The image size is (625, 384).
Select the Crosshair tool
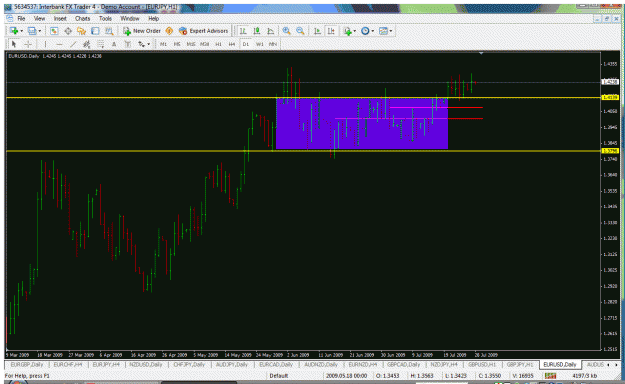[28, 44]
